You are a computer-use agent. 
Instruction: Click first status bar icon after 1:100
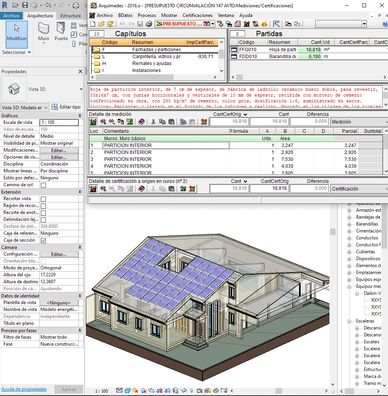(119, 390)
